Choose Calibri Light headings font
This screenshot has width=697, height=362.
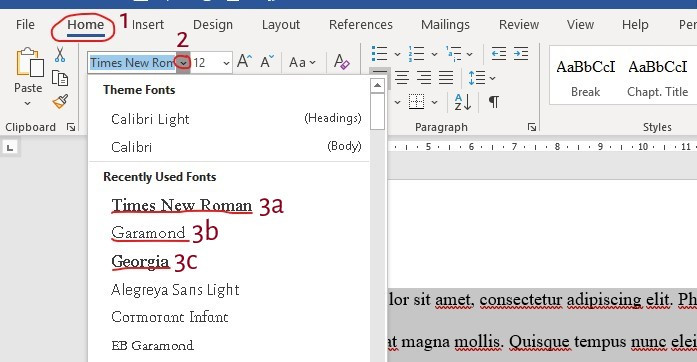click(229, 119)
